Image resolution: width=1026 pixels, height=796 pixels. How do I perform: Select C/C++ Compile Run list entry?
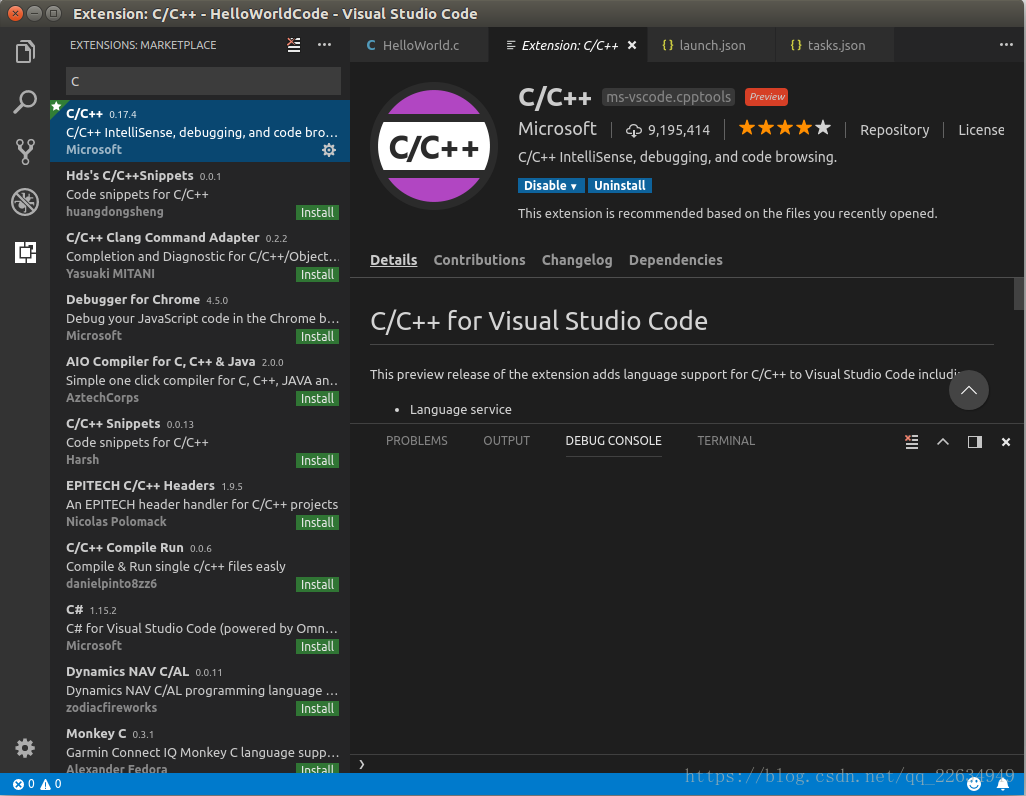[x=200, y=566]
